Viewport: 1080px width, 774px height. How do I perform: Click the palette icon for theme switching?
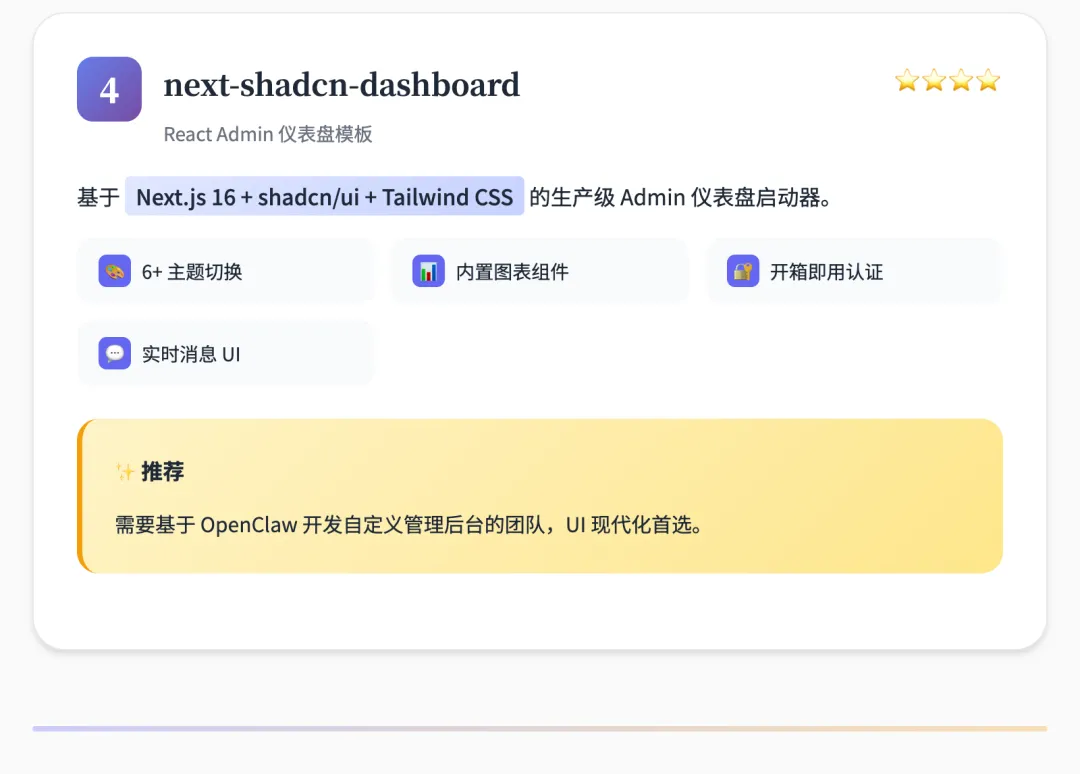pyautogui.click(x=114, y=271)
